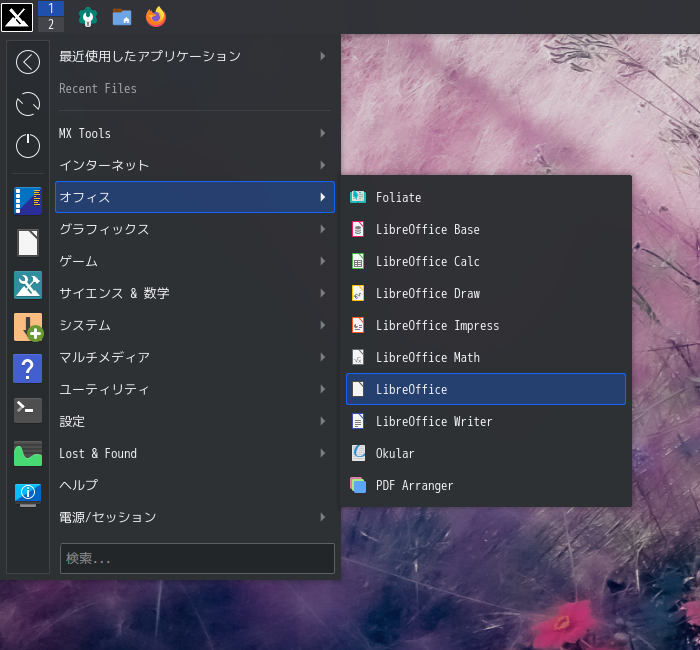Click the circular refresh arrows icon

[x=28, y=104]
